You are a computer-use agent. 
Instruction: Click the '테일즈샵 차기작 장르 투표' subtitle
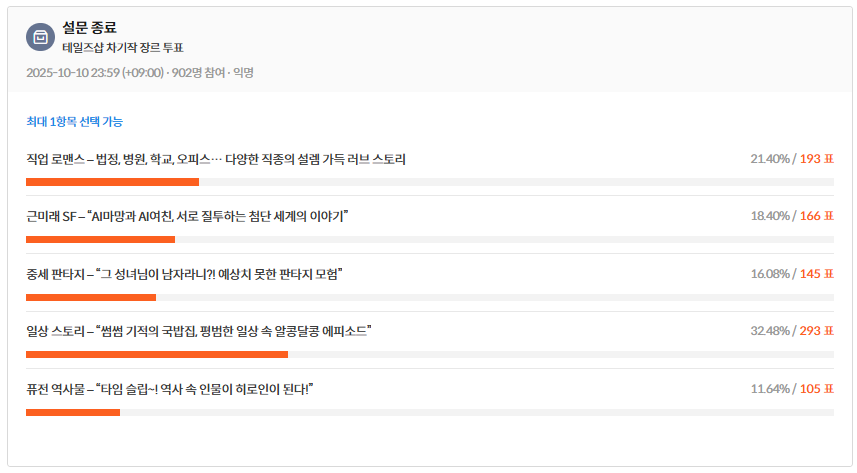[122, 48]
